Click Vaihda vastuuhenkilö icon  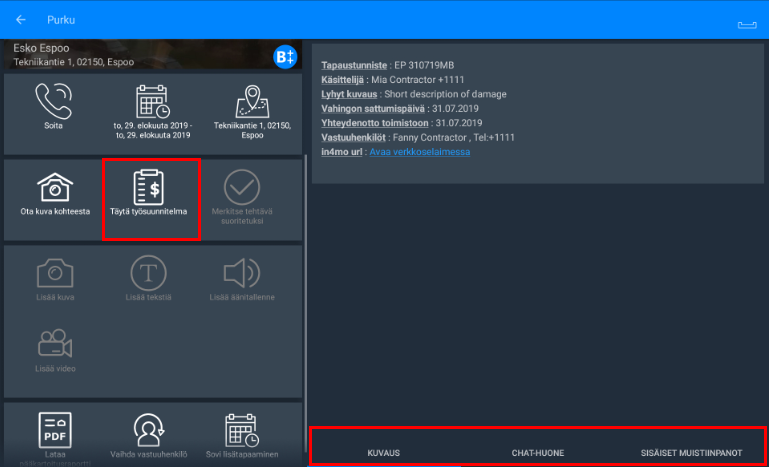pyautogui.click(x=149, y=433)
